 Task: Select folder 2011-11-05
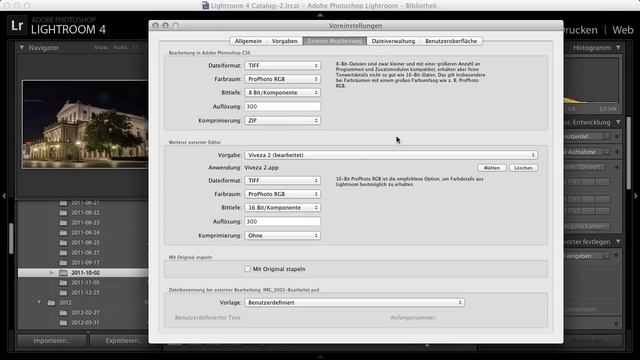(85, 282)
